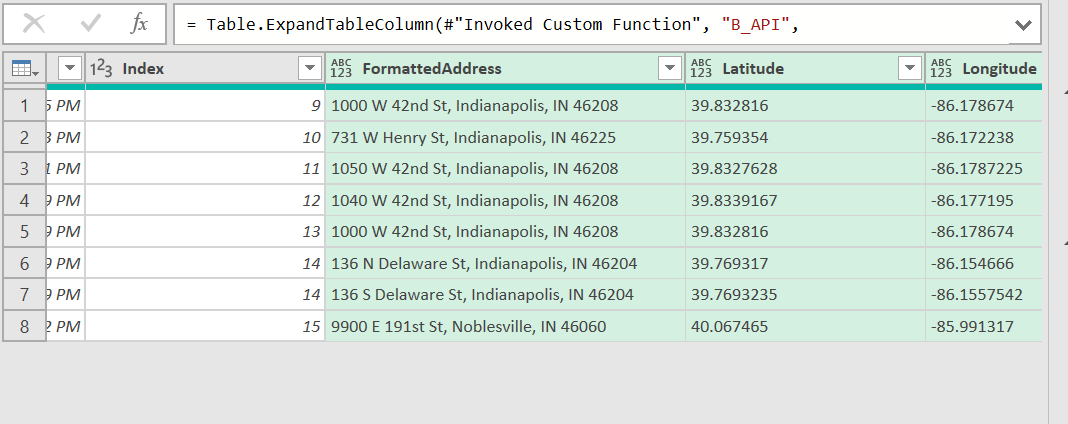The width and height of the screenshot is (1068, 424).
Task: Select row number 5
Action: click(25, 231)
